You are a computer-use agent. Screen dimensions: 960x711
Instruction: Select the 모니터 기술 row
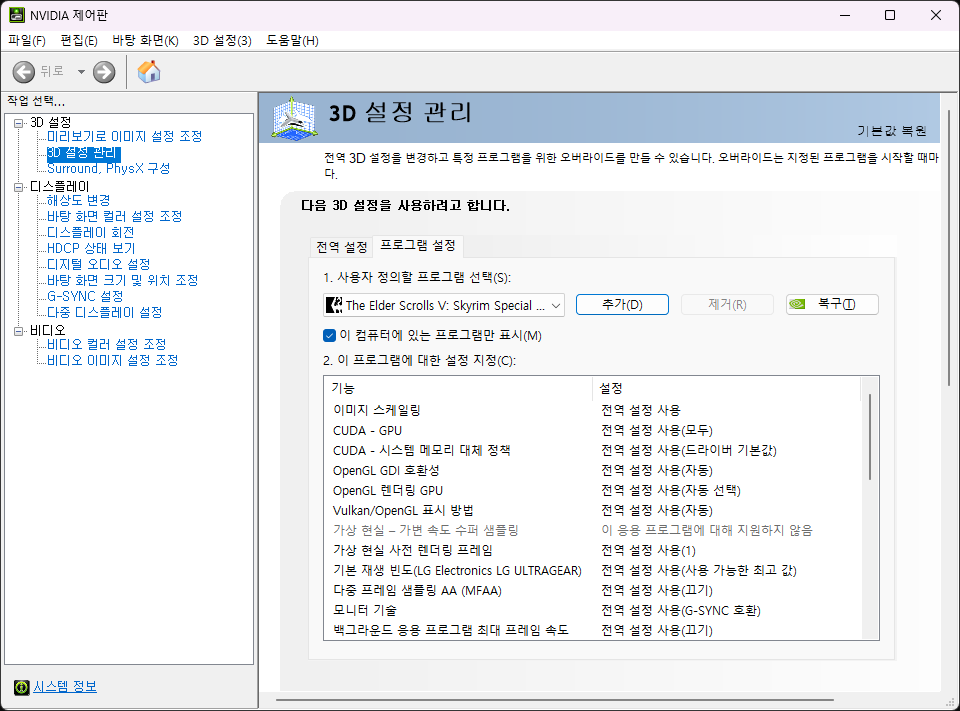click(593, 611)
